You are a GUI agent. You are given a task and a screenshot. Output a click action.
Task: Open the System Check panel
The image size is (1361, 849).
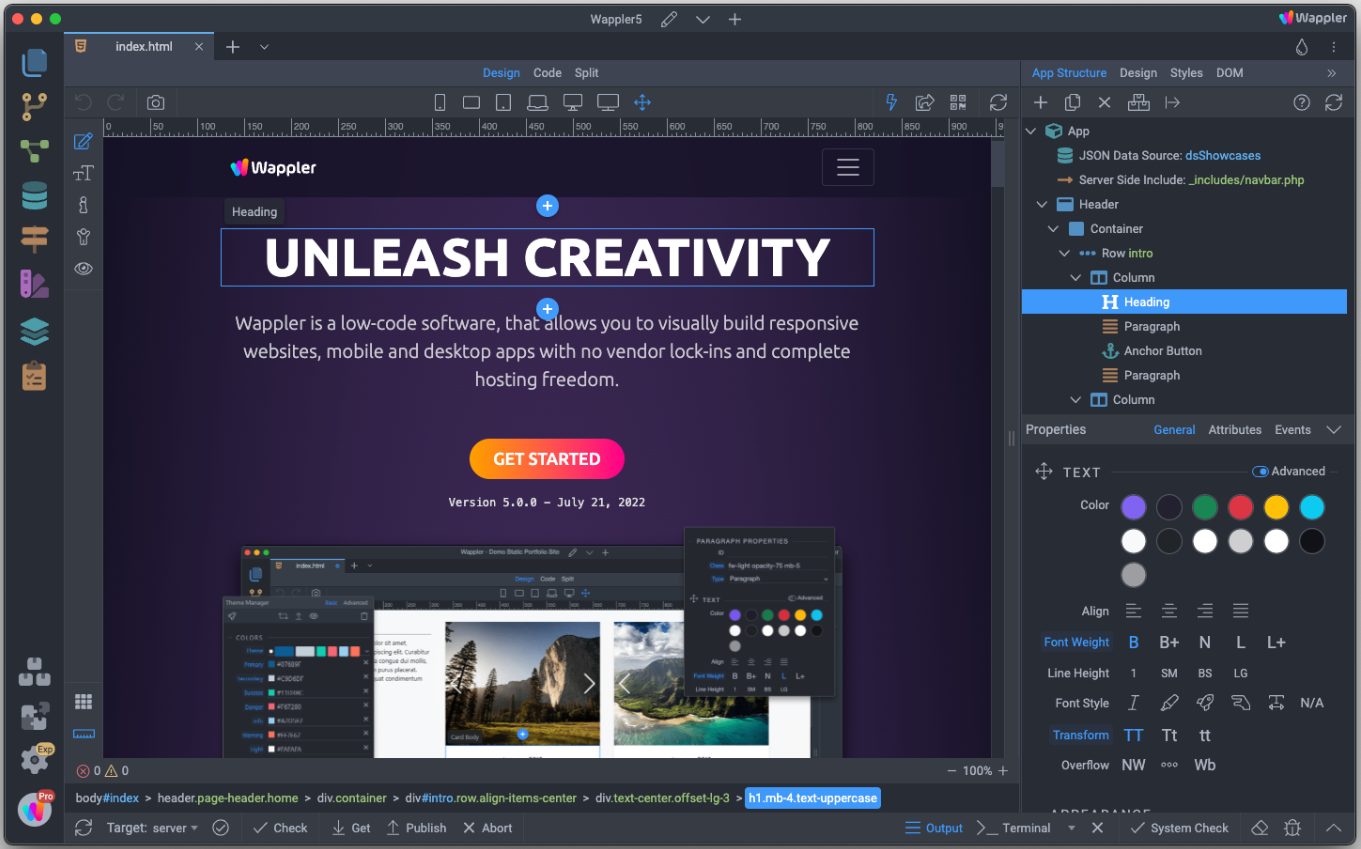(x=1179, y=828)
